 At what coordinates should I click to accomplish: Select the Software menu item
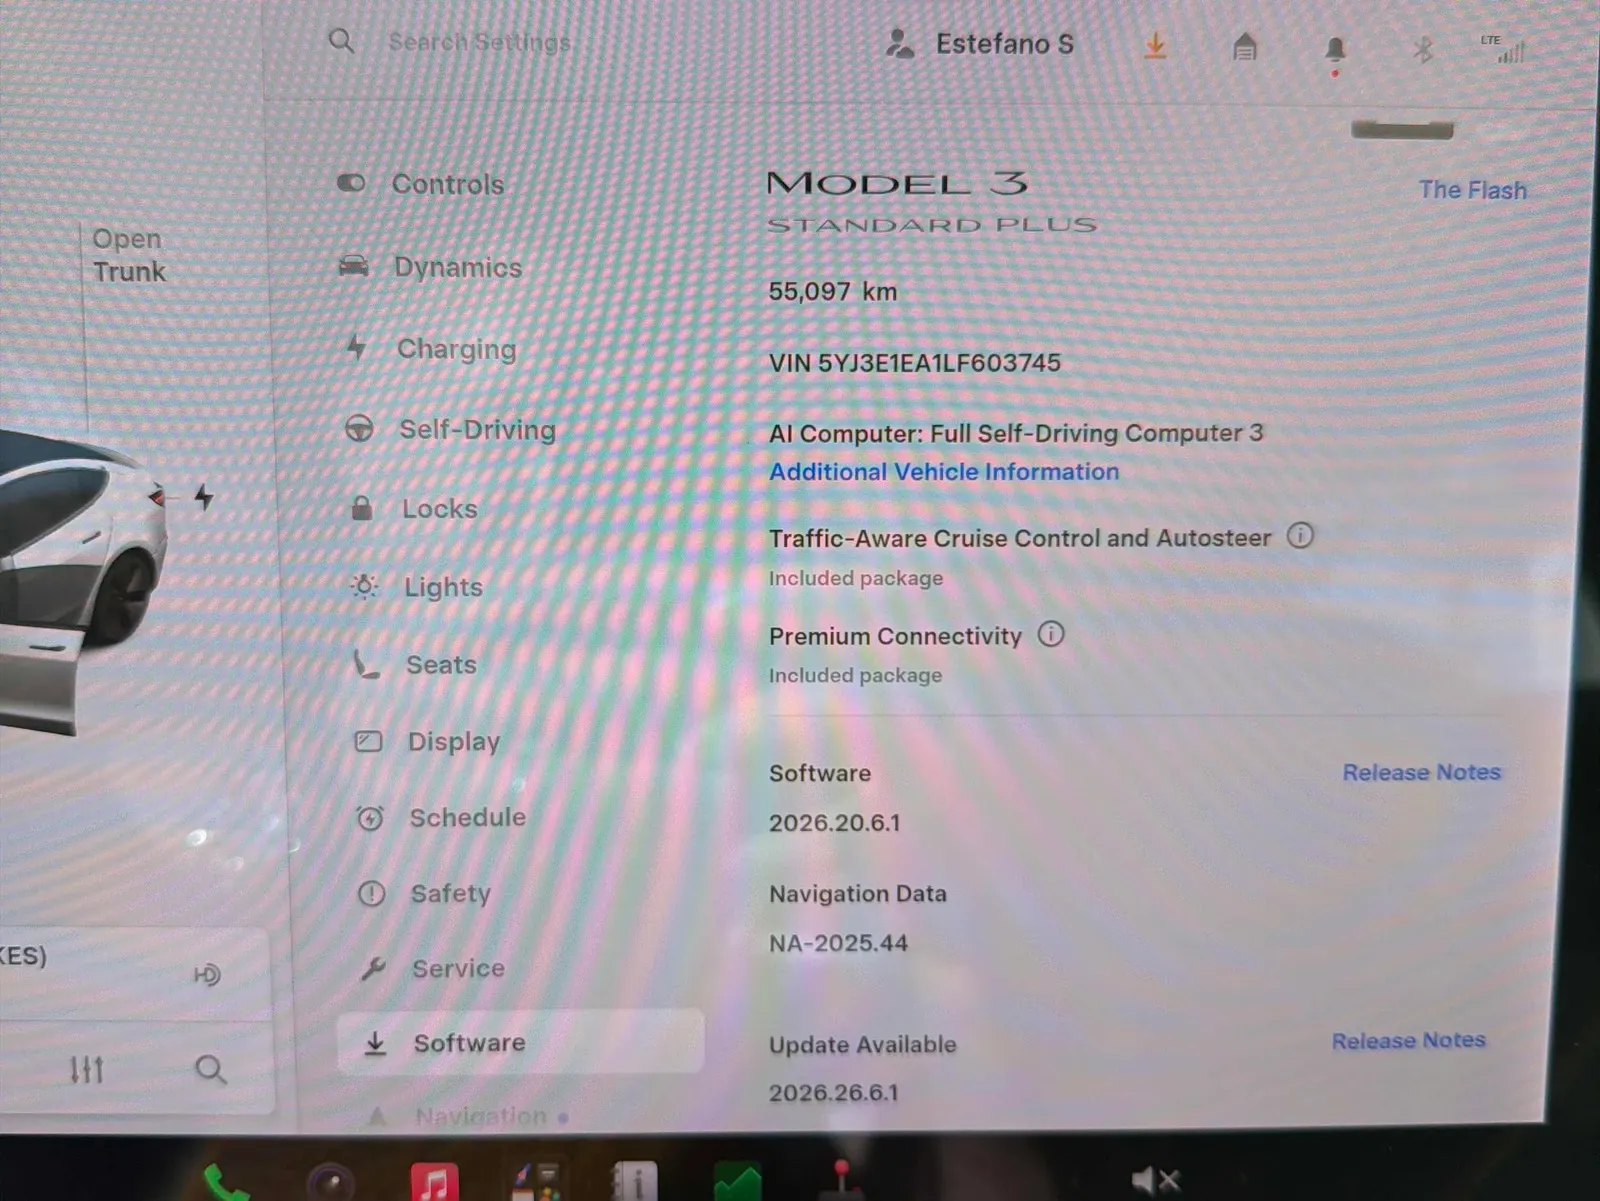click(520, 1042)
